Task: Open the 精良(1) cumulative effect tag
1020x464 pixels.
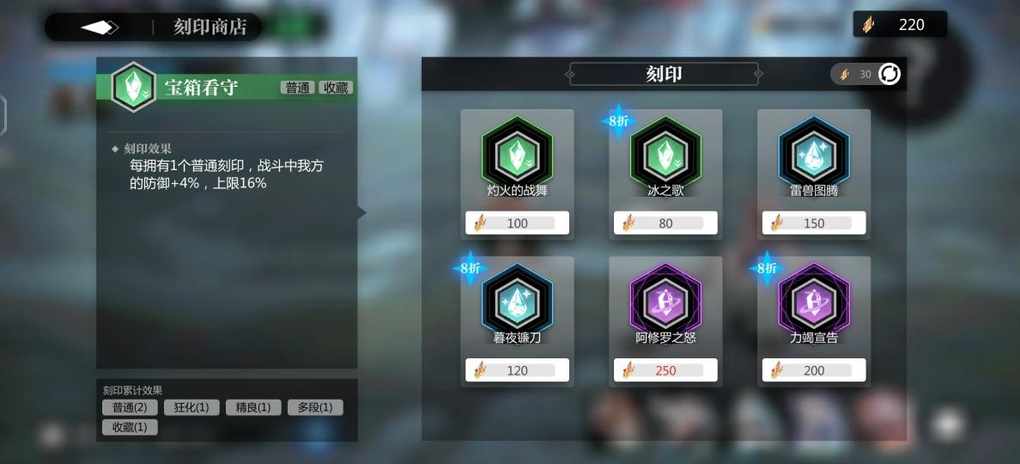Action: tap(254, 407)
